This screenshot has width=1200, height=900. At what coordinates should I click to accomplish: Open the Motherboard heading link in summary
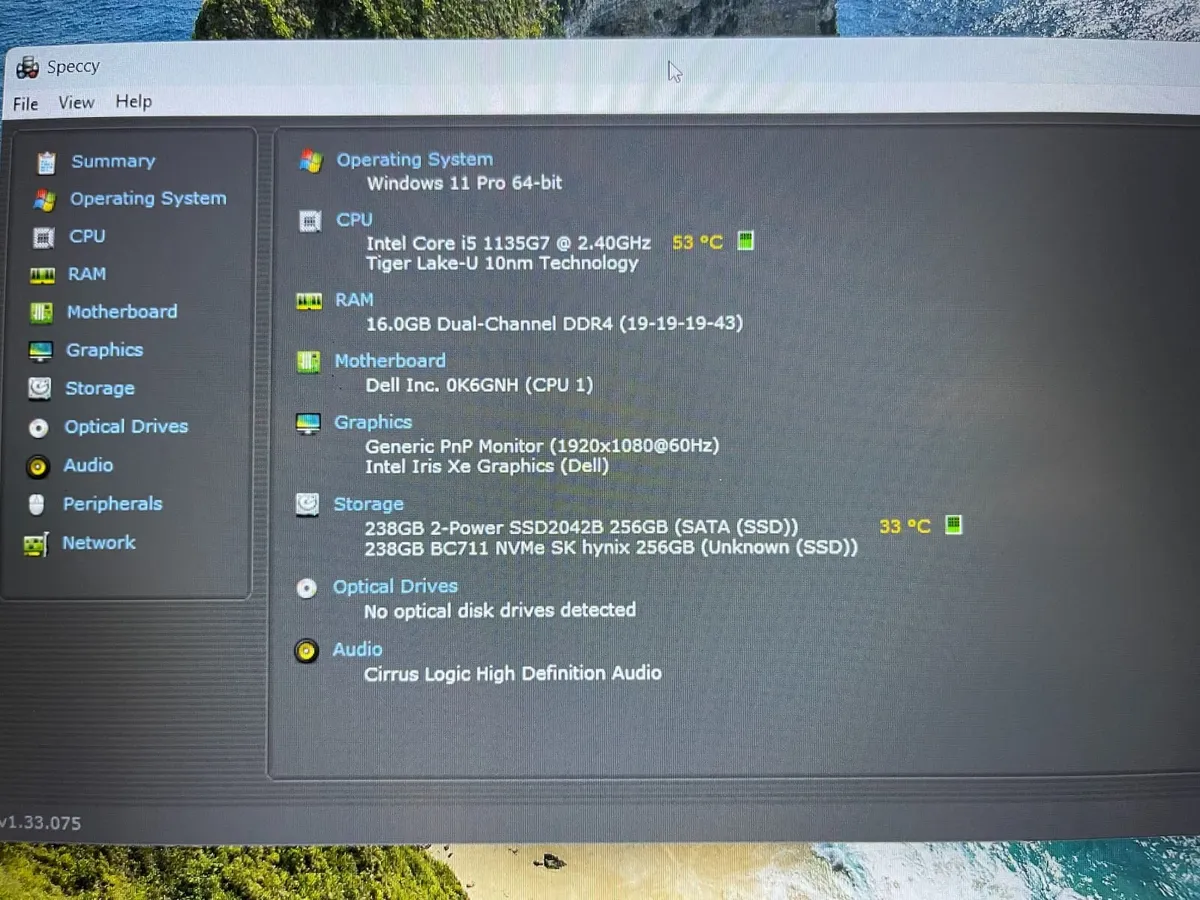tap(390, 360)
